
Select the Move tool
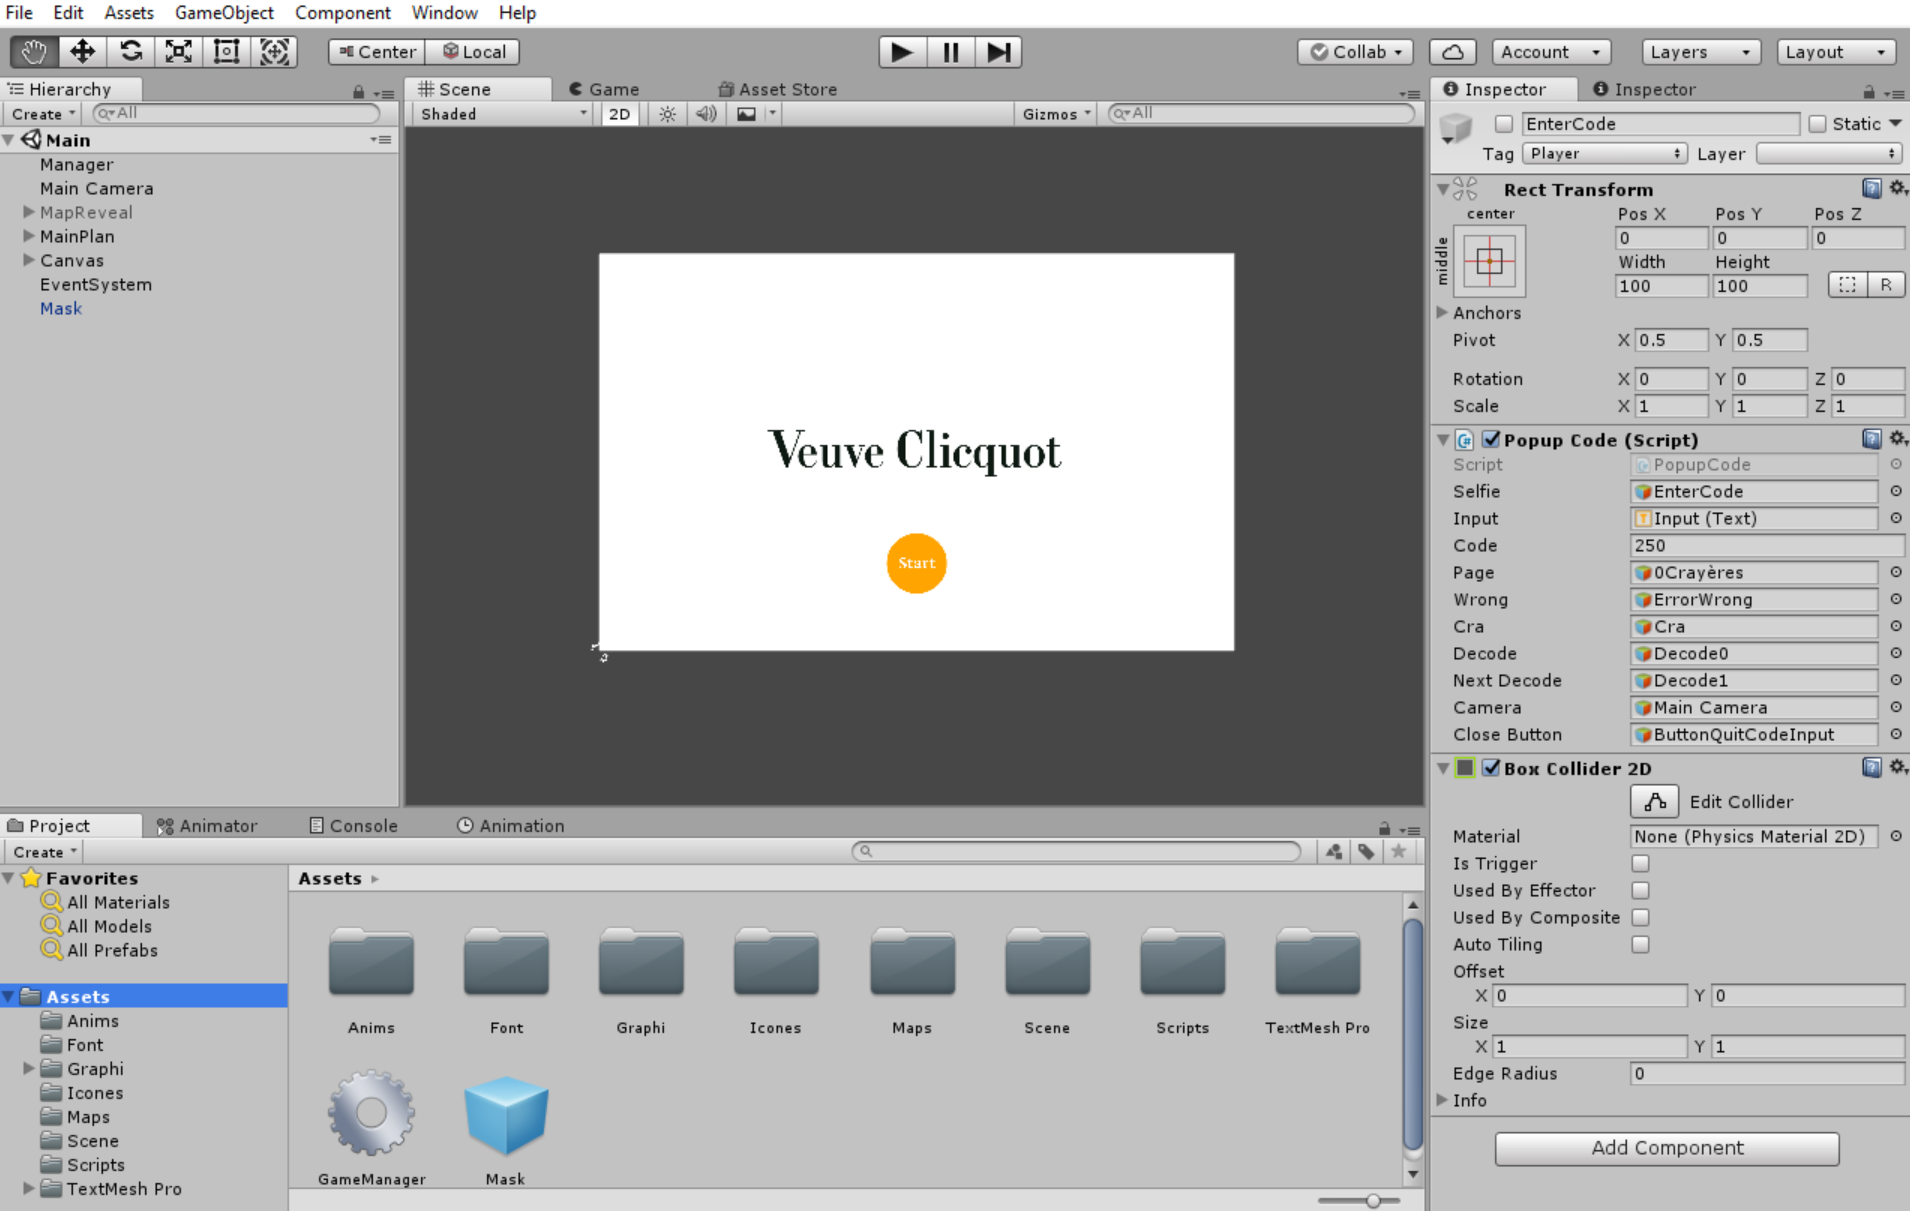pos(82,52)
